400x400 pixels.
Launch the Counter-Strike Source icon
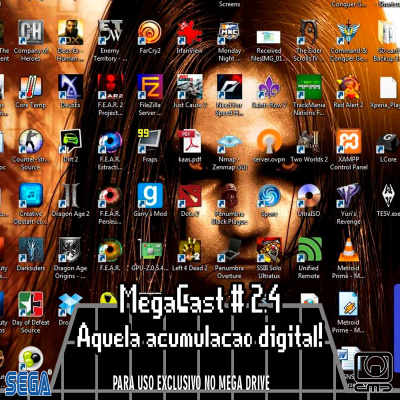31,141
